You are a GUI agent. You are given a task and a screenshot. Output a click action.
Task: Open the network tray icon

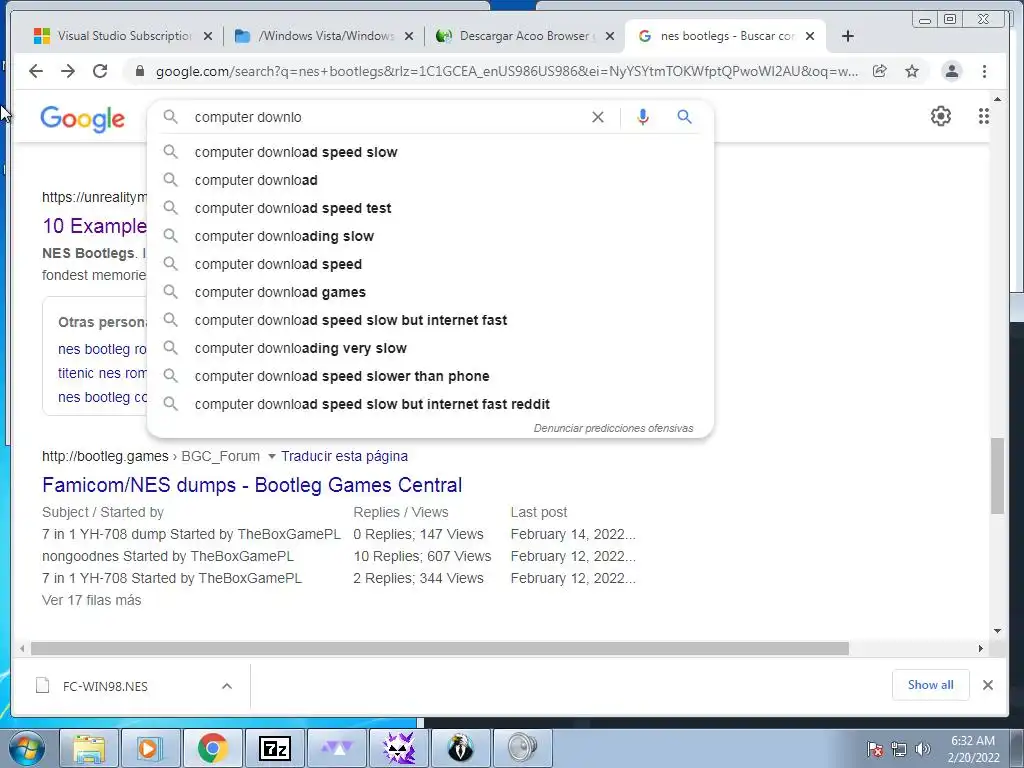coord(899,749)
